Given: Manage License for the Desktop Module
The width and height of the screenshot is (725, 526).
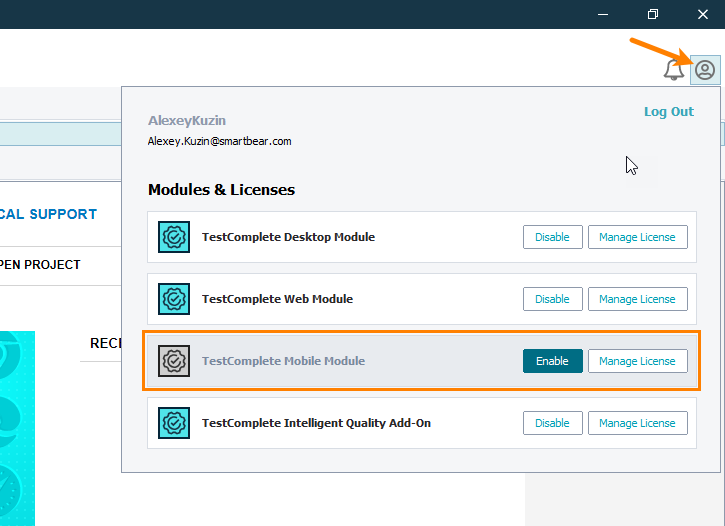Looking at the screenshot, I should pos(638,237).
